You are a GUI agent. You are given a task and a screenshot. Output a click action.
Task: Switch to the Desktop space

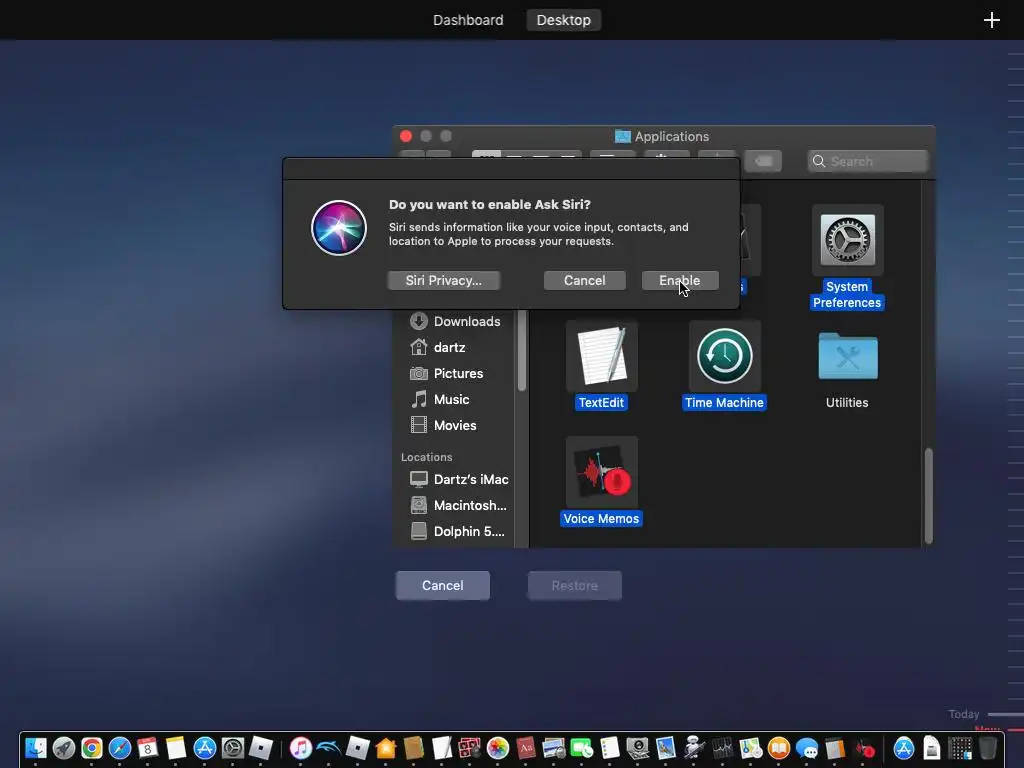tap(564, 20)
